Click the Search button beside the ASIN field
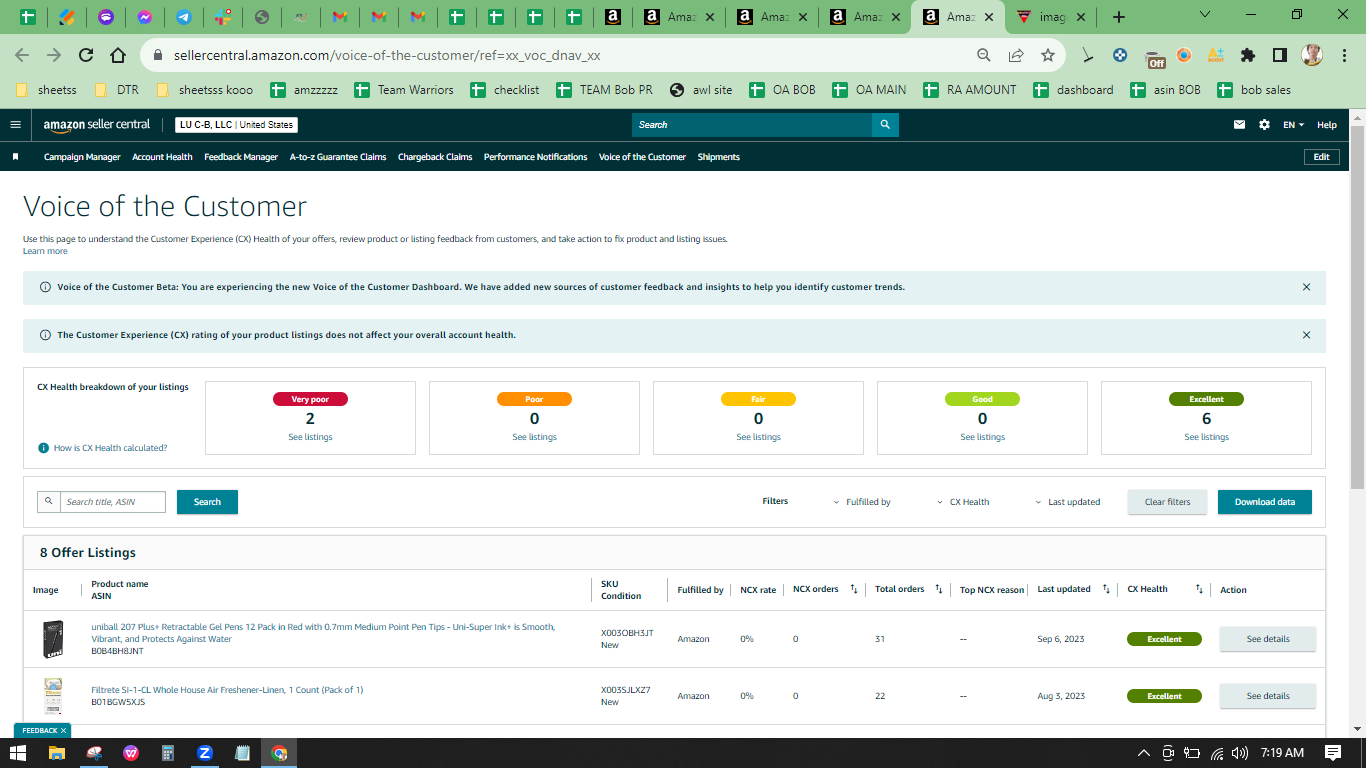This screenshot has width=1366, height=768. (207, 502)
